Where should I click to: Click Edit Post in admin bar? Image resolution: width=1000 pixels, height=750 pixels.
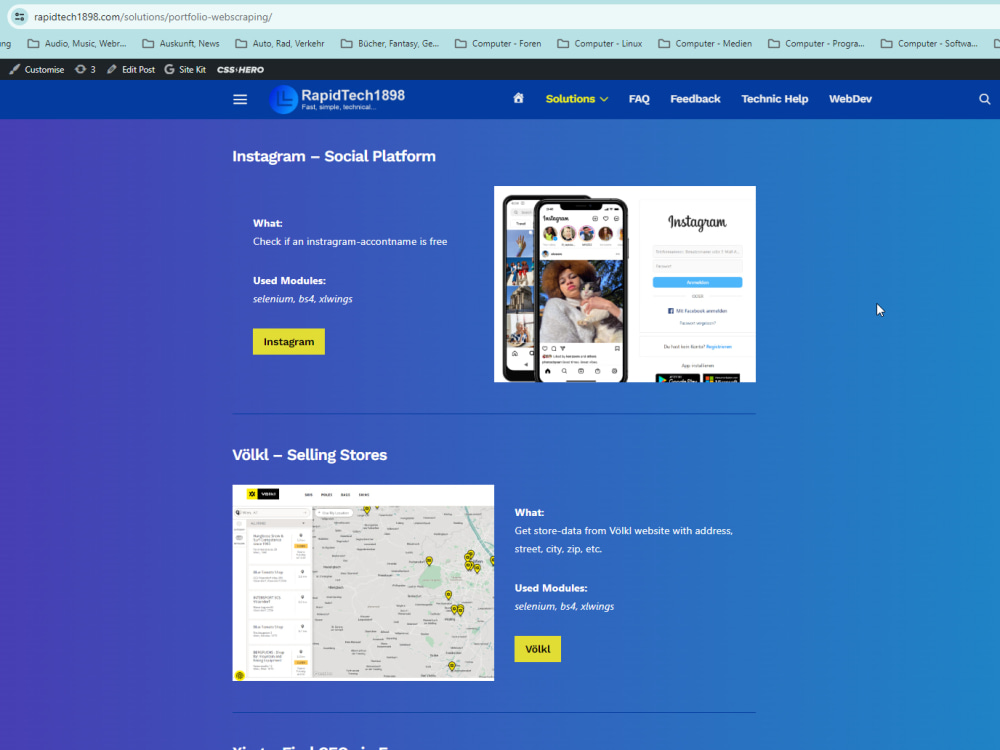(131, 70)
